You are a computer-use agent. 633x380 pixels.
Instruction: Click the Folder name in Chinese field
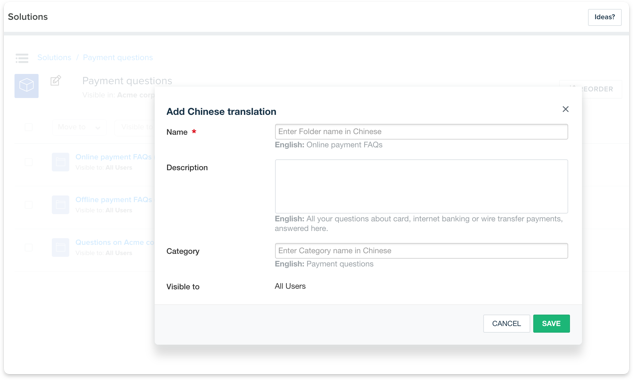click(421, 132)
